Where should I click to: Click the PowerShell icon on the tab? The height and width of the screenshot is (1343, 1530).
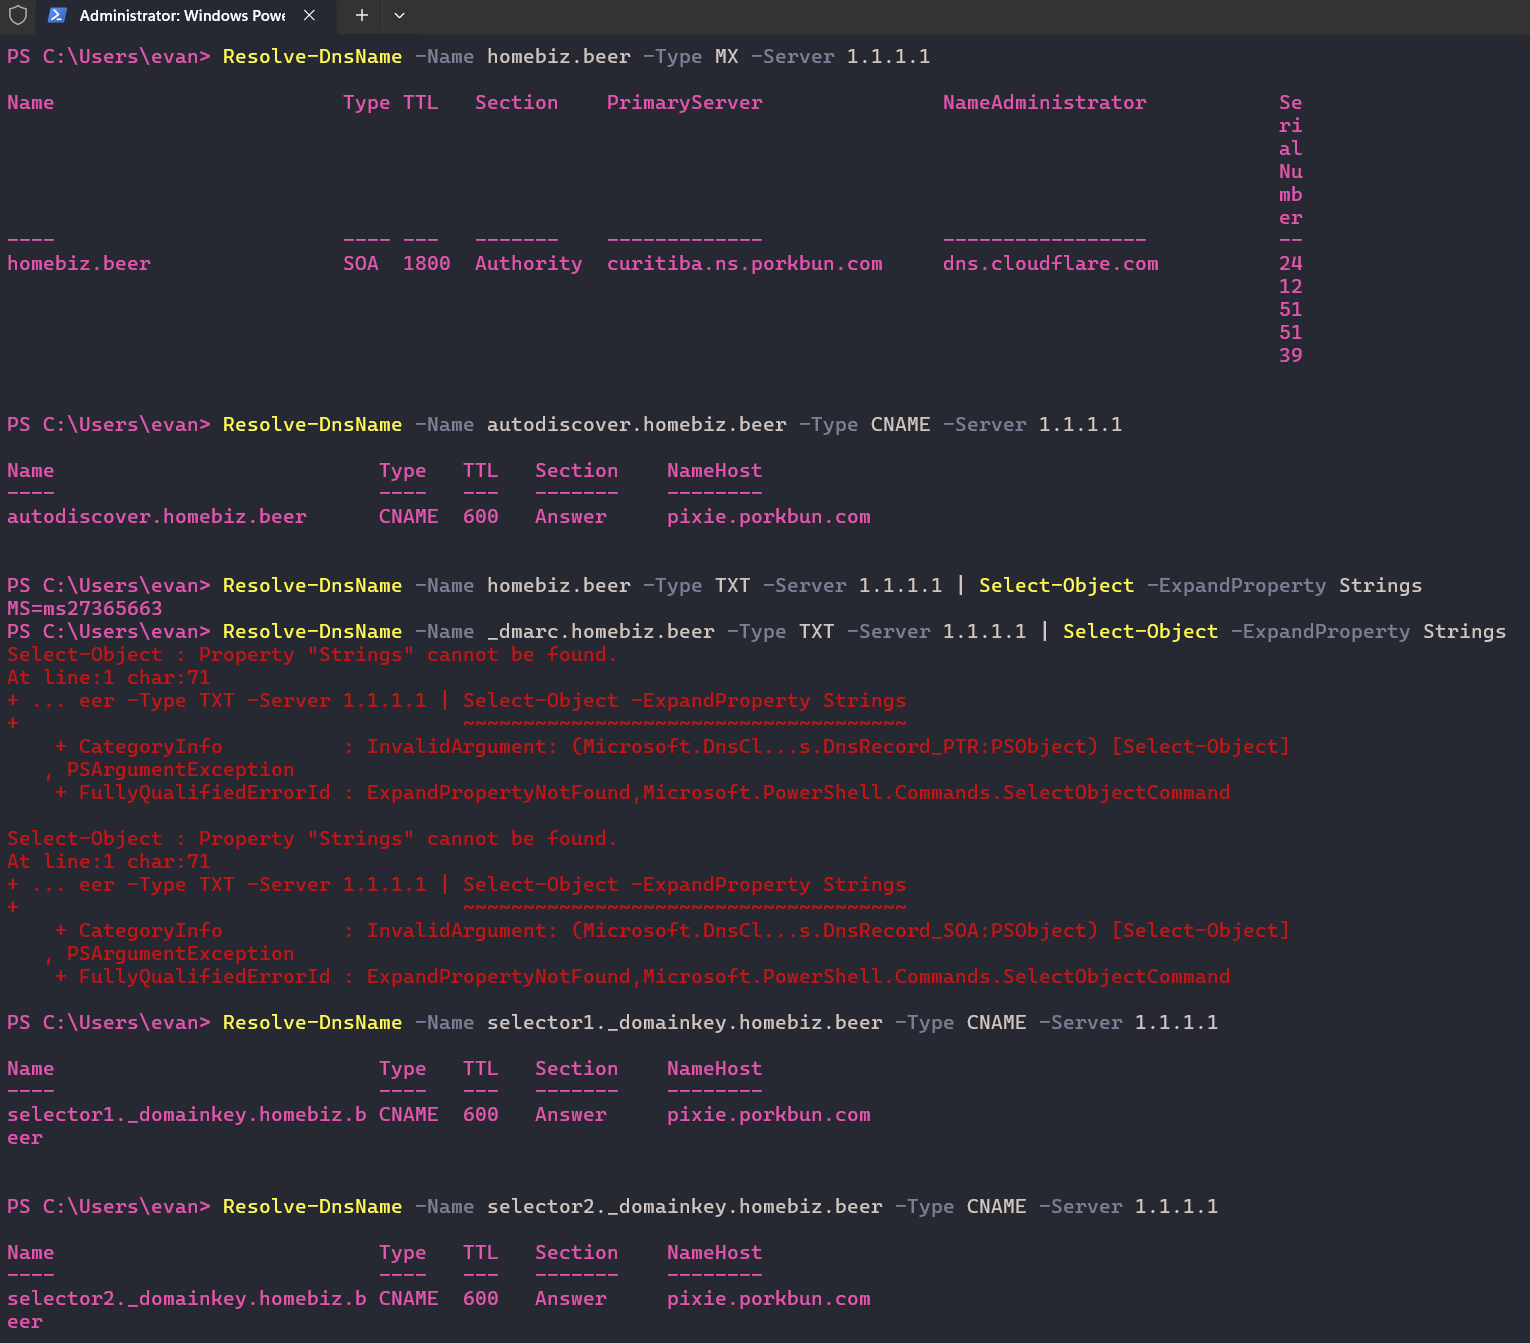pos(57,15)
